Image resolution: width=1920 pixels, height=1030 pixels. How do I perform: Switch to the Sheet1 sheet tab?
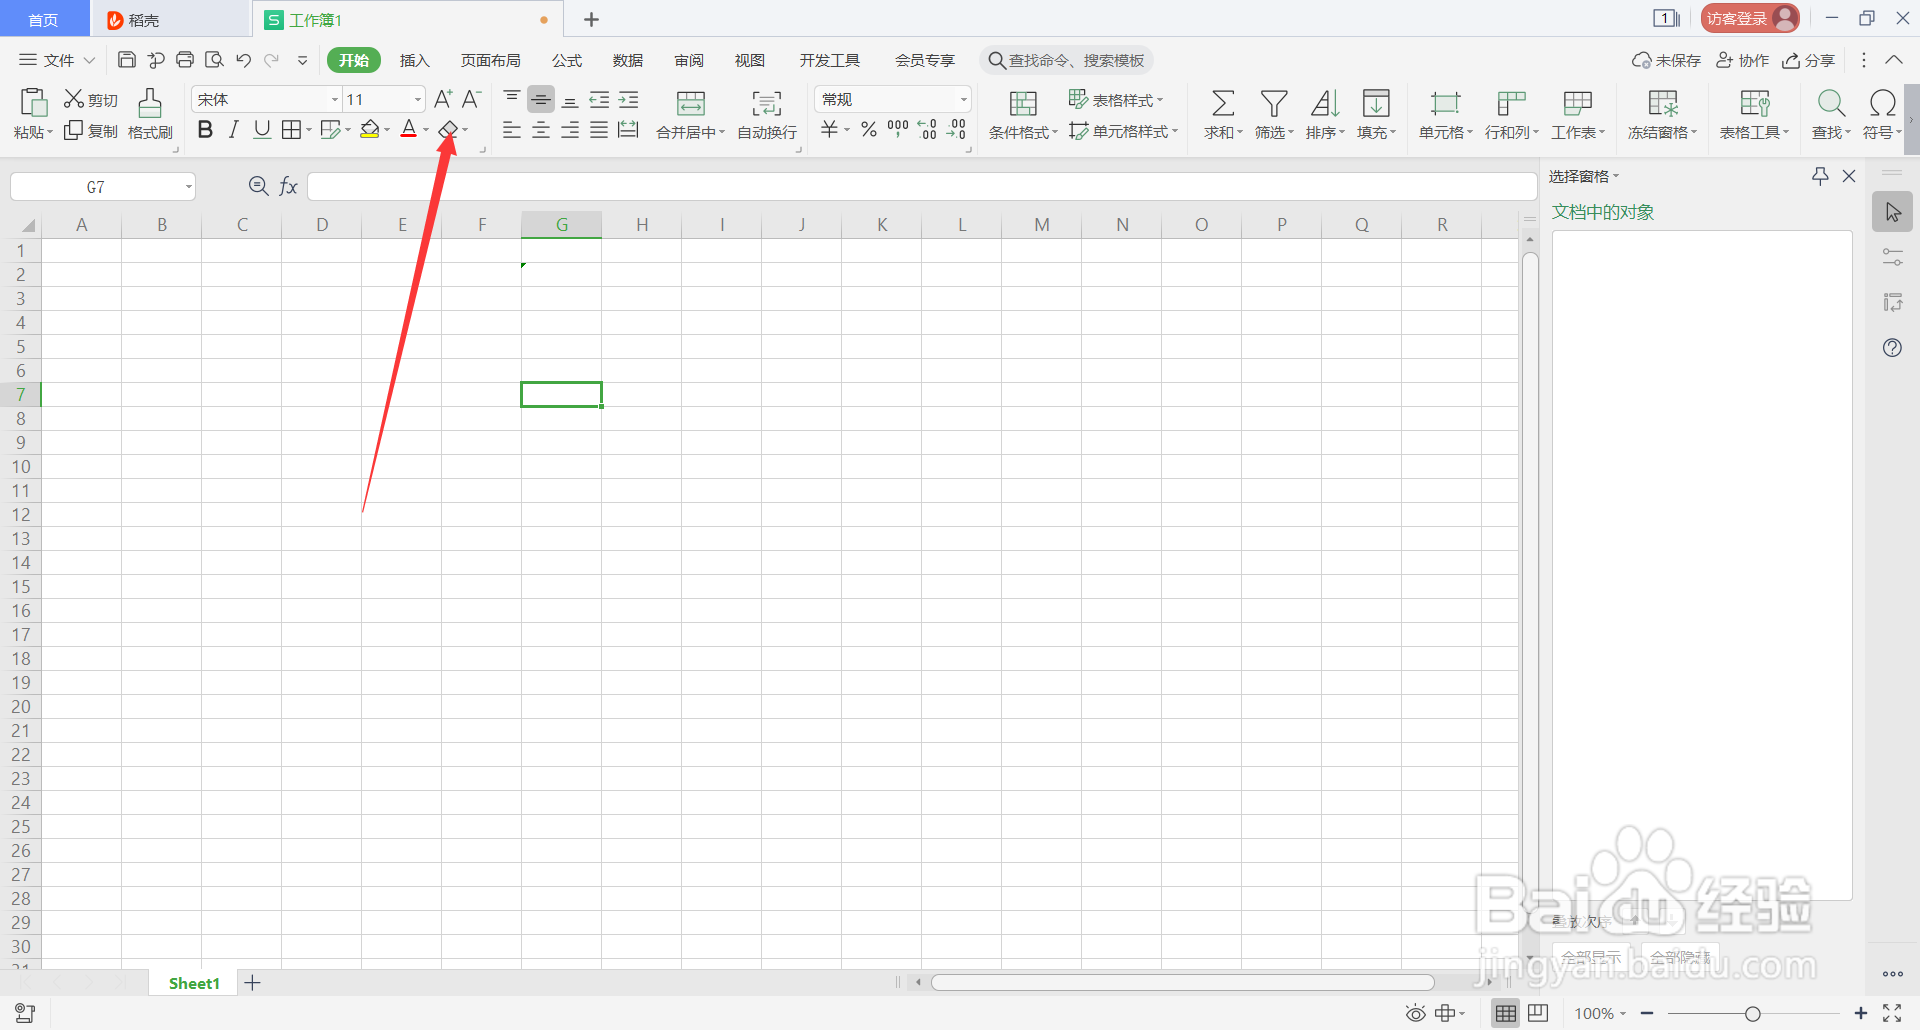pyautogui.click(x=194, y=983)
